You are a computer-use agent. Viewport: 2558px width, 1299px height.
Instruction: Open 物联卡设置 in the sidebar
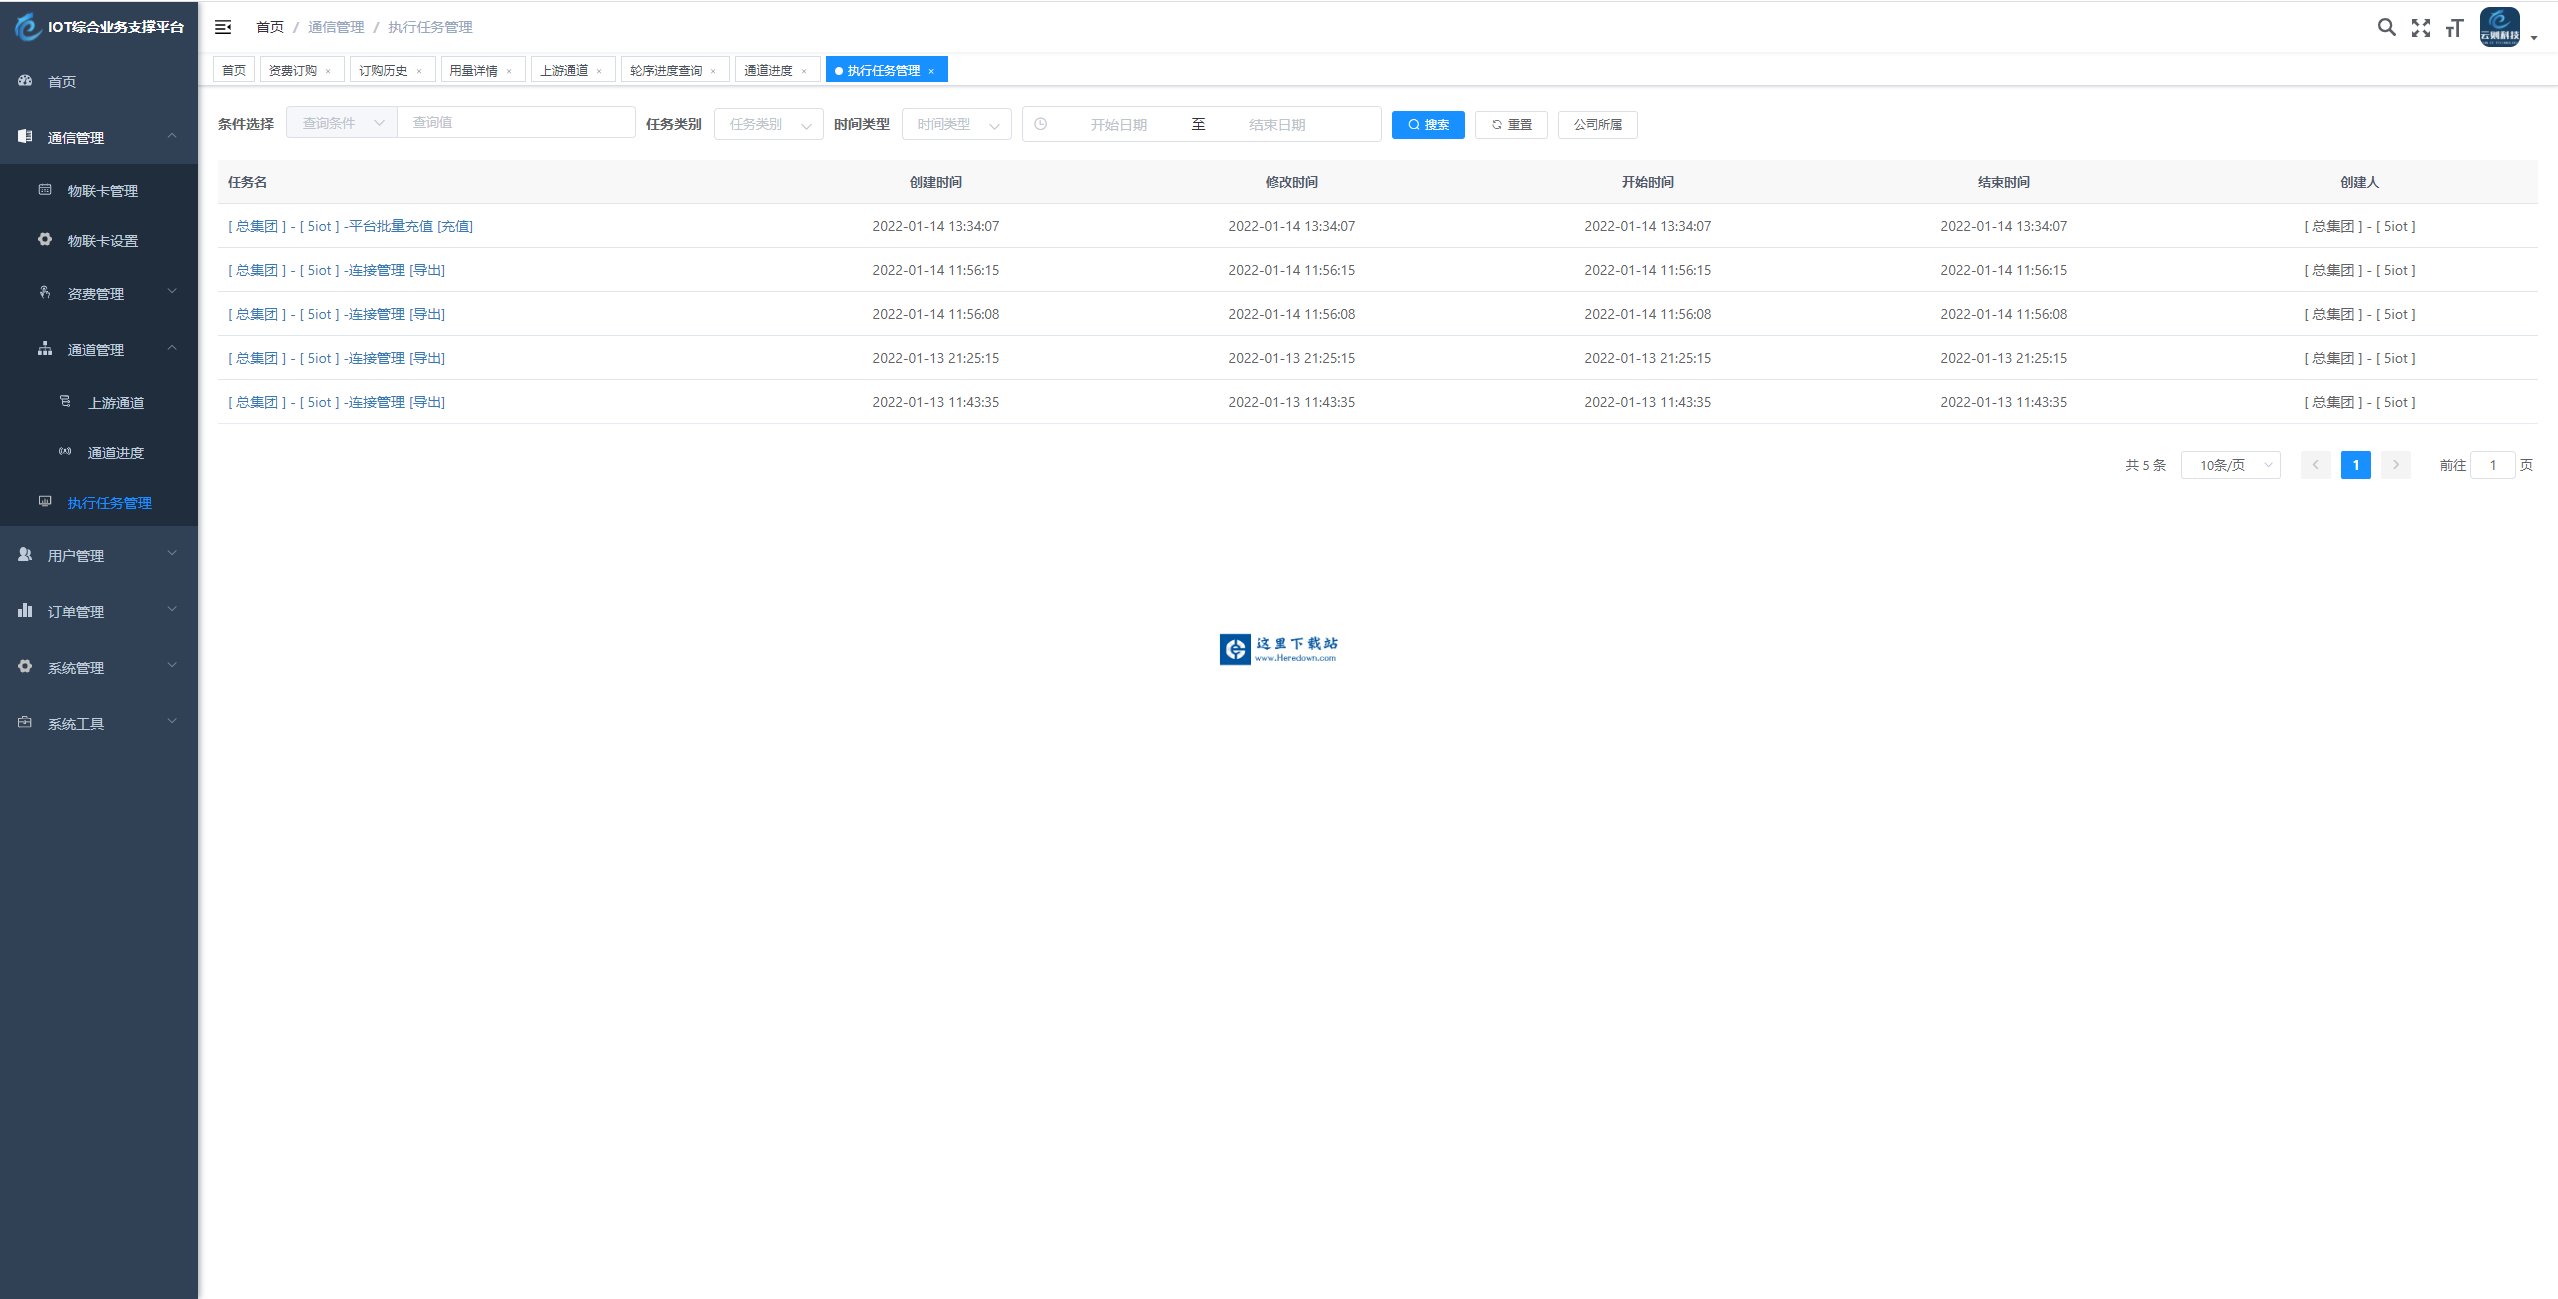(102, 241)
